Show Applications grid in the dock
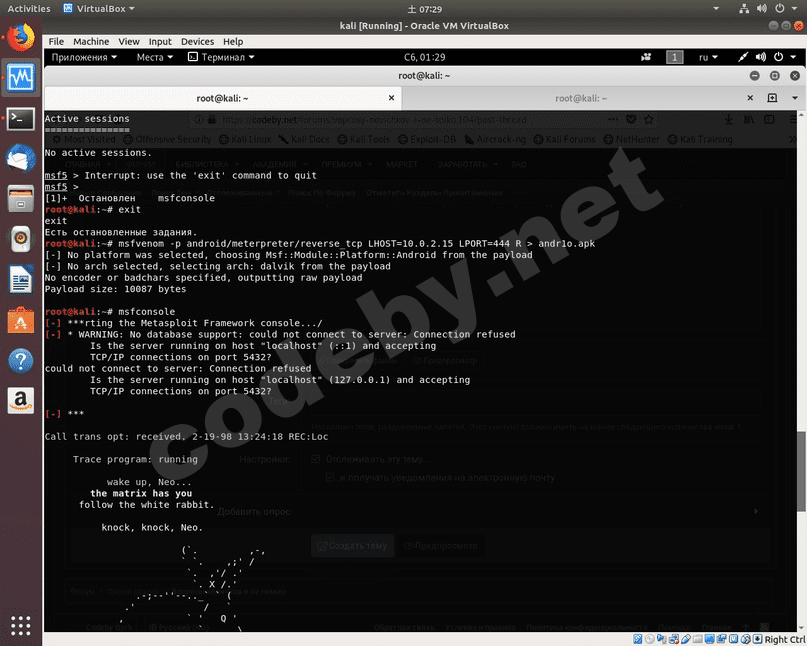Image resolution: width=807 pixels, height=646 pixels. coord(21,626)
